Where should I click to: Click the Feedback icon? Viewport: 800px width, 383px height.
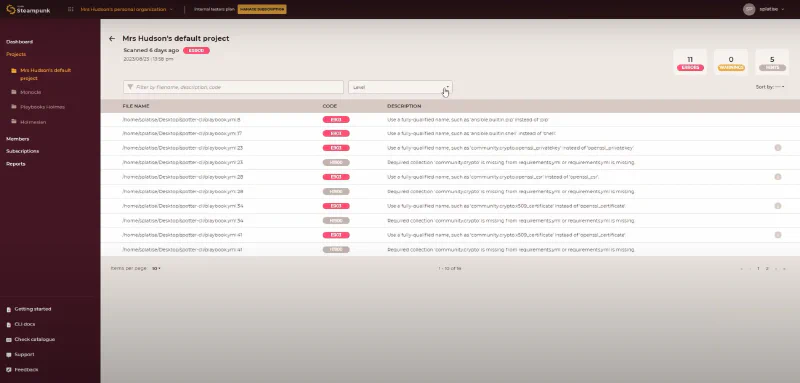point(9,370)
